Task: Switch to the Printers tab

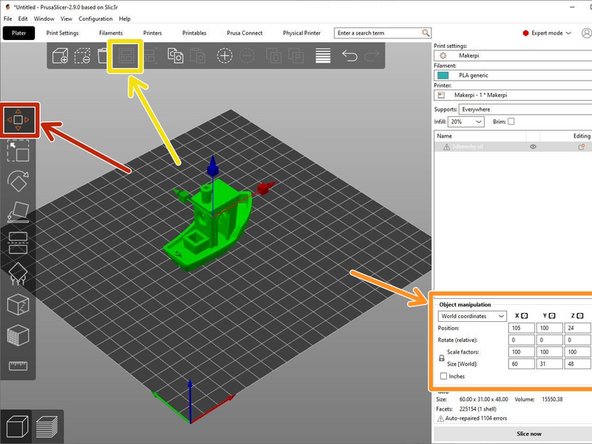Action: click(x=153, y=33)
